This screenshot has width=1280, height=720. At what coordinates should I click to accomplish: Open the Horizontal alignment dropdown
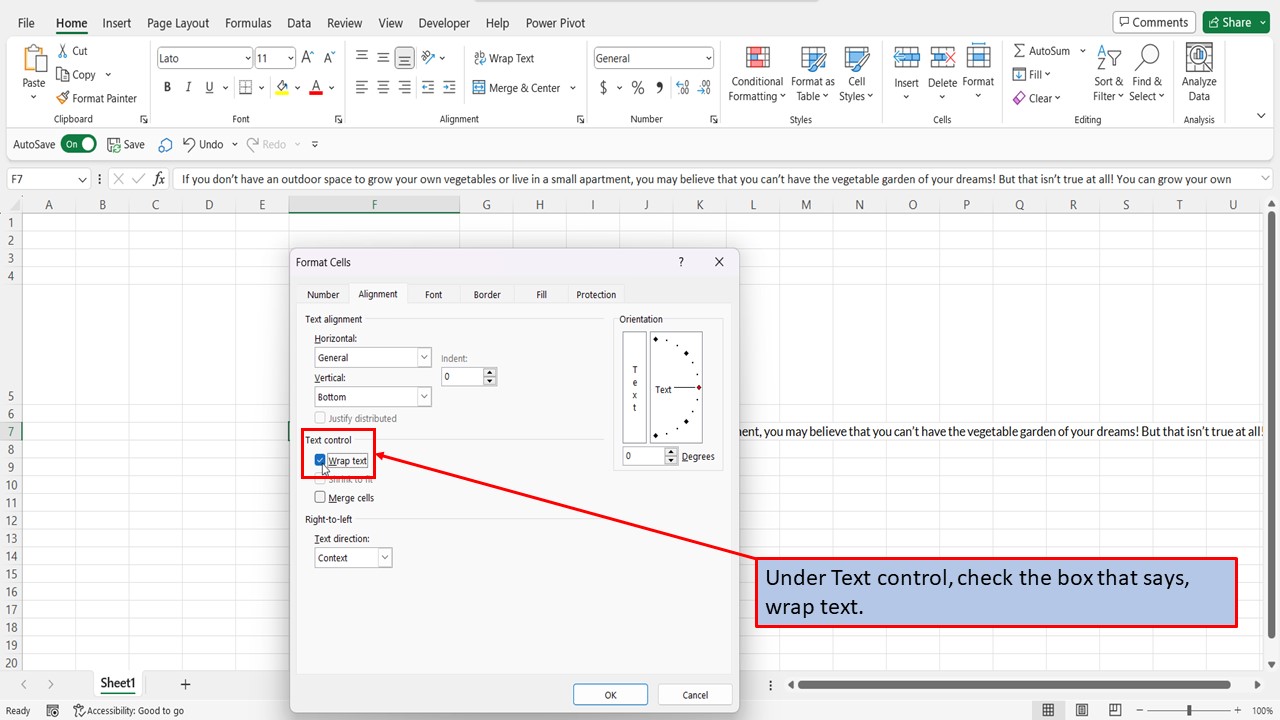[x=423, y=357]
